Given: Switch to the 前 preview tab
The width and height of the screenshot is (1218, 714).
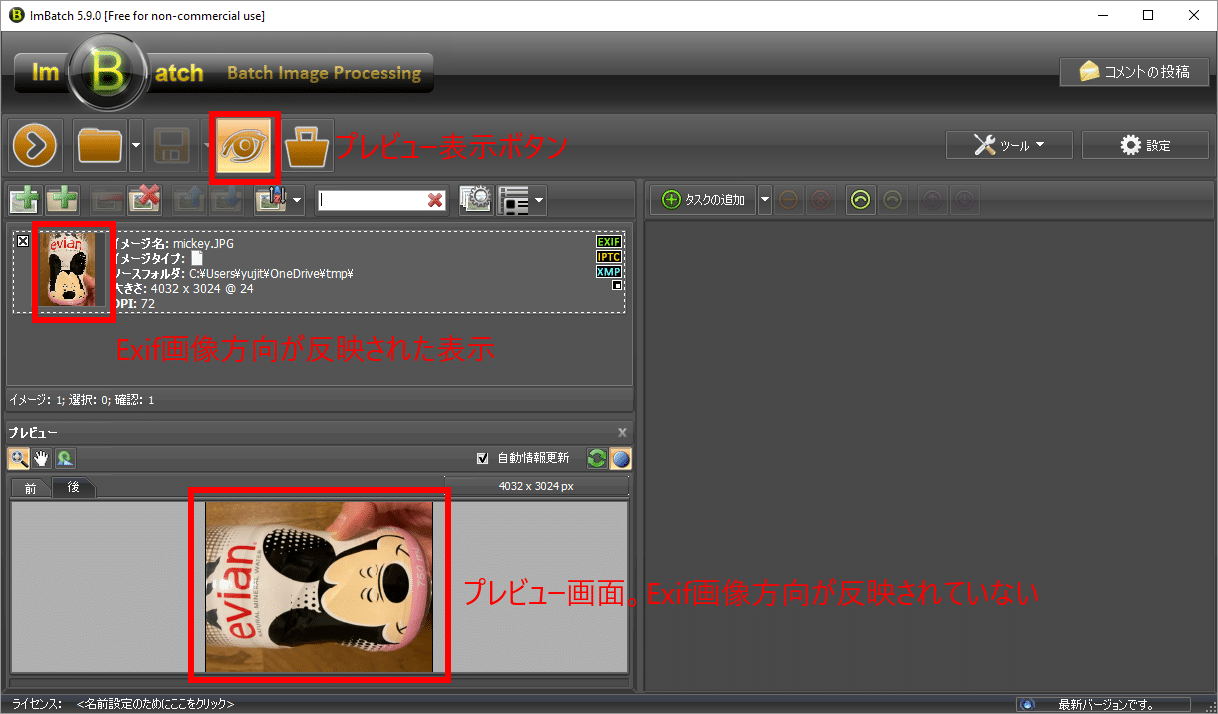Looking at the screenshot, I should pyautogui.click(x=30, y=488).
